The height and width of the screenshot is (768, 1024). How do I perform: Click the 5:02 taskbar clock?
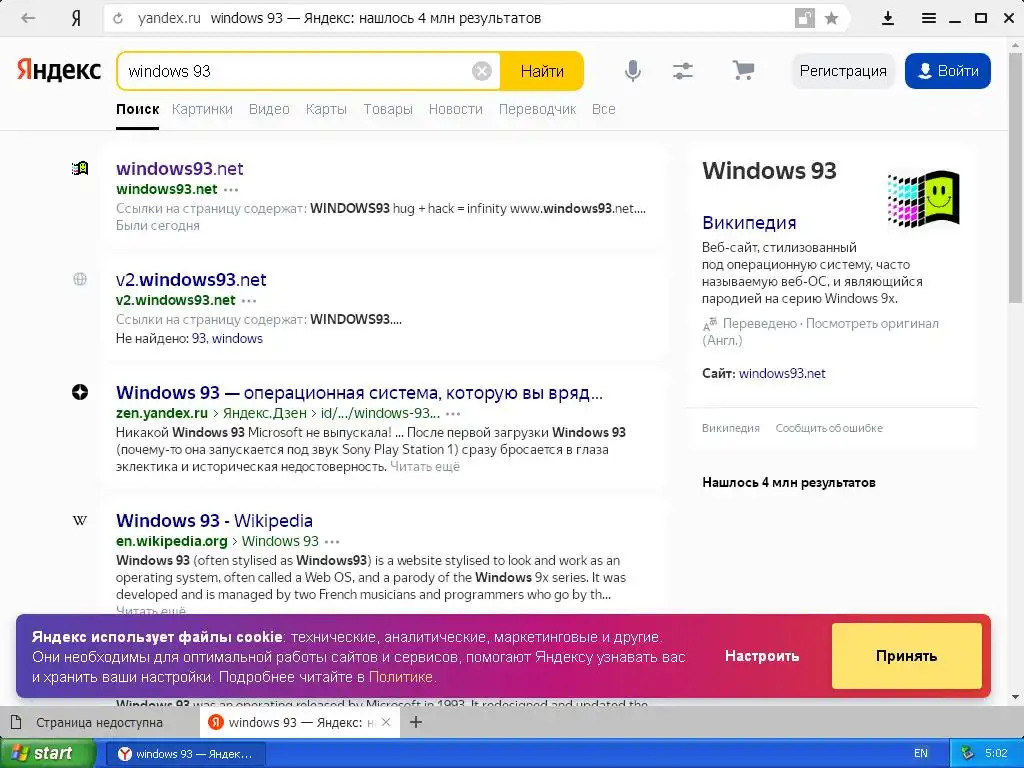pyautogui.click(x=996, y=753)
